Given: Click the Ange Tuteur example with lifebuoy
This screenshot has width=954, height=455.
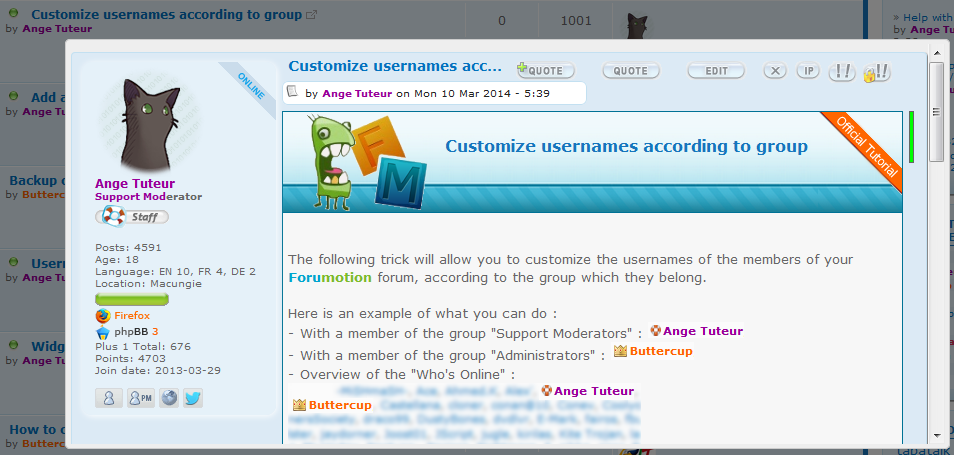Looking at the screenshot, I should 697,331.
